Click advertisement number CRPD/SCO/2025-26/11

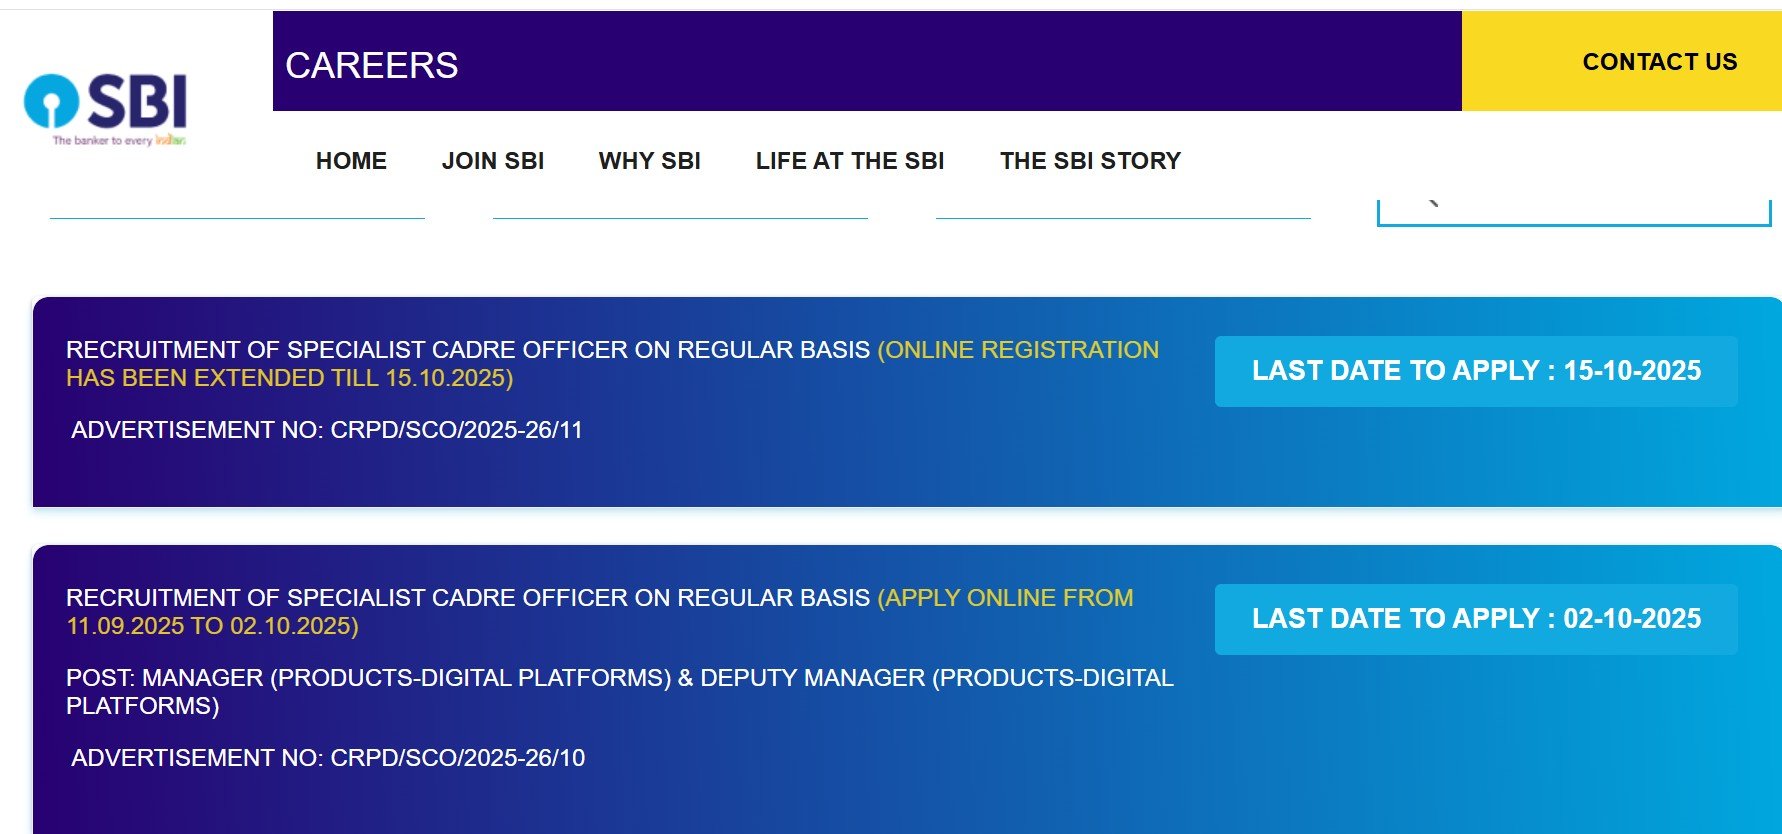click(327, 430)
